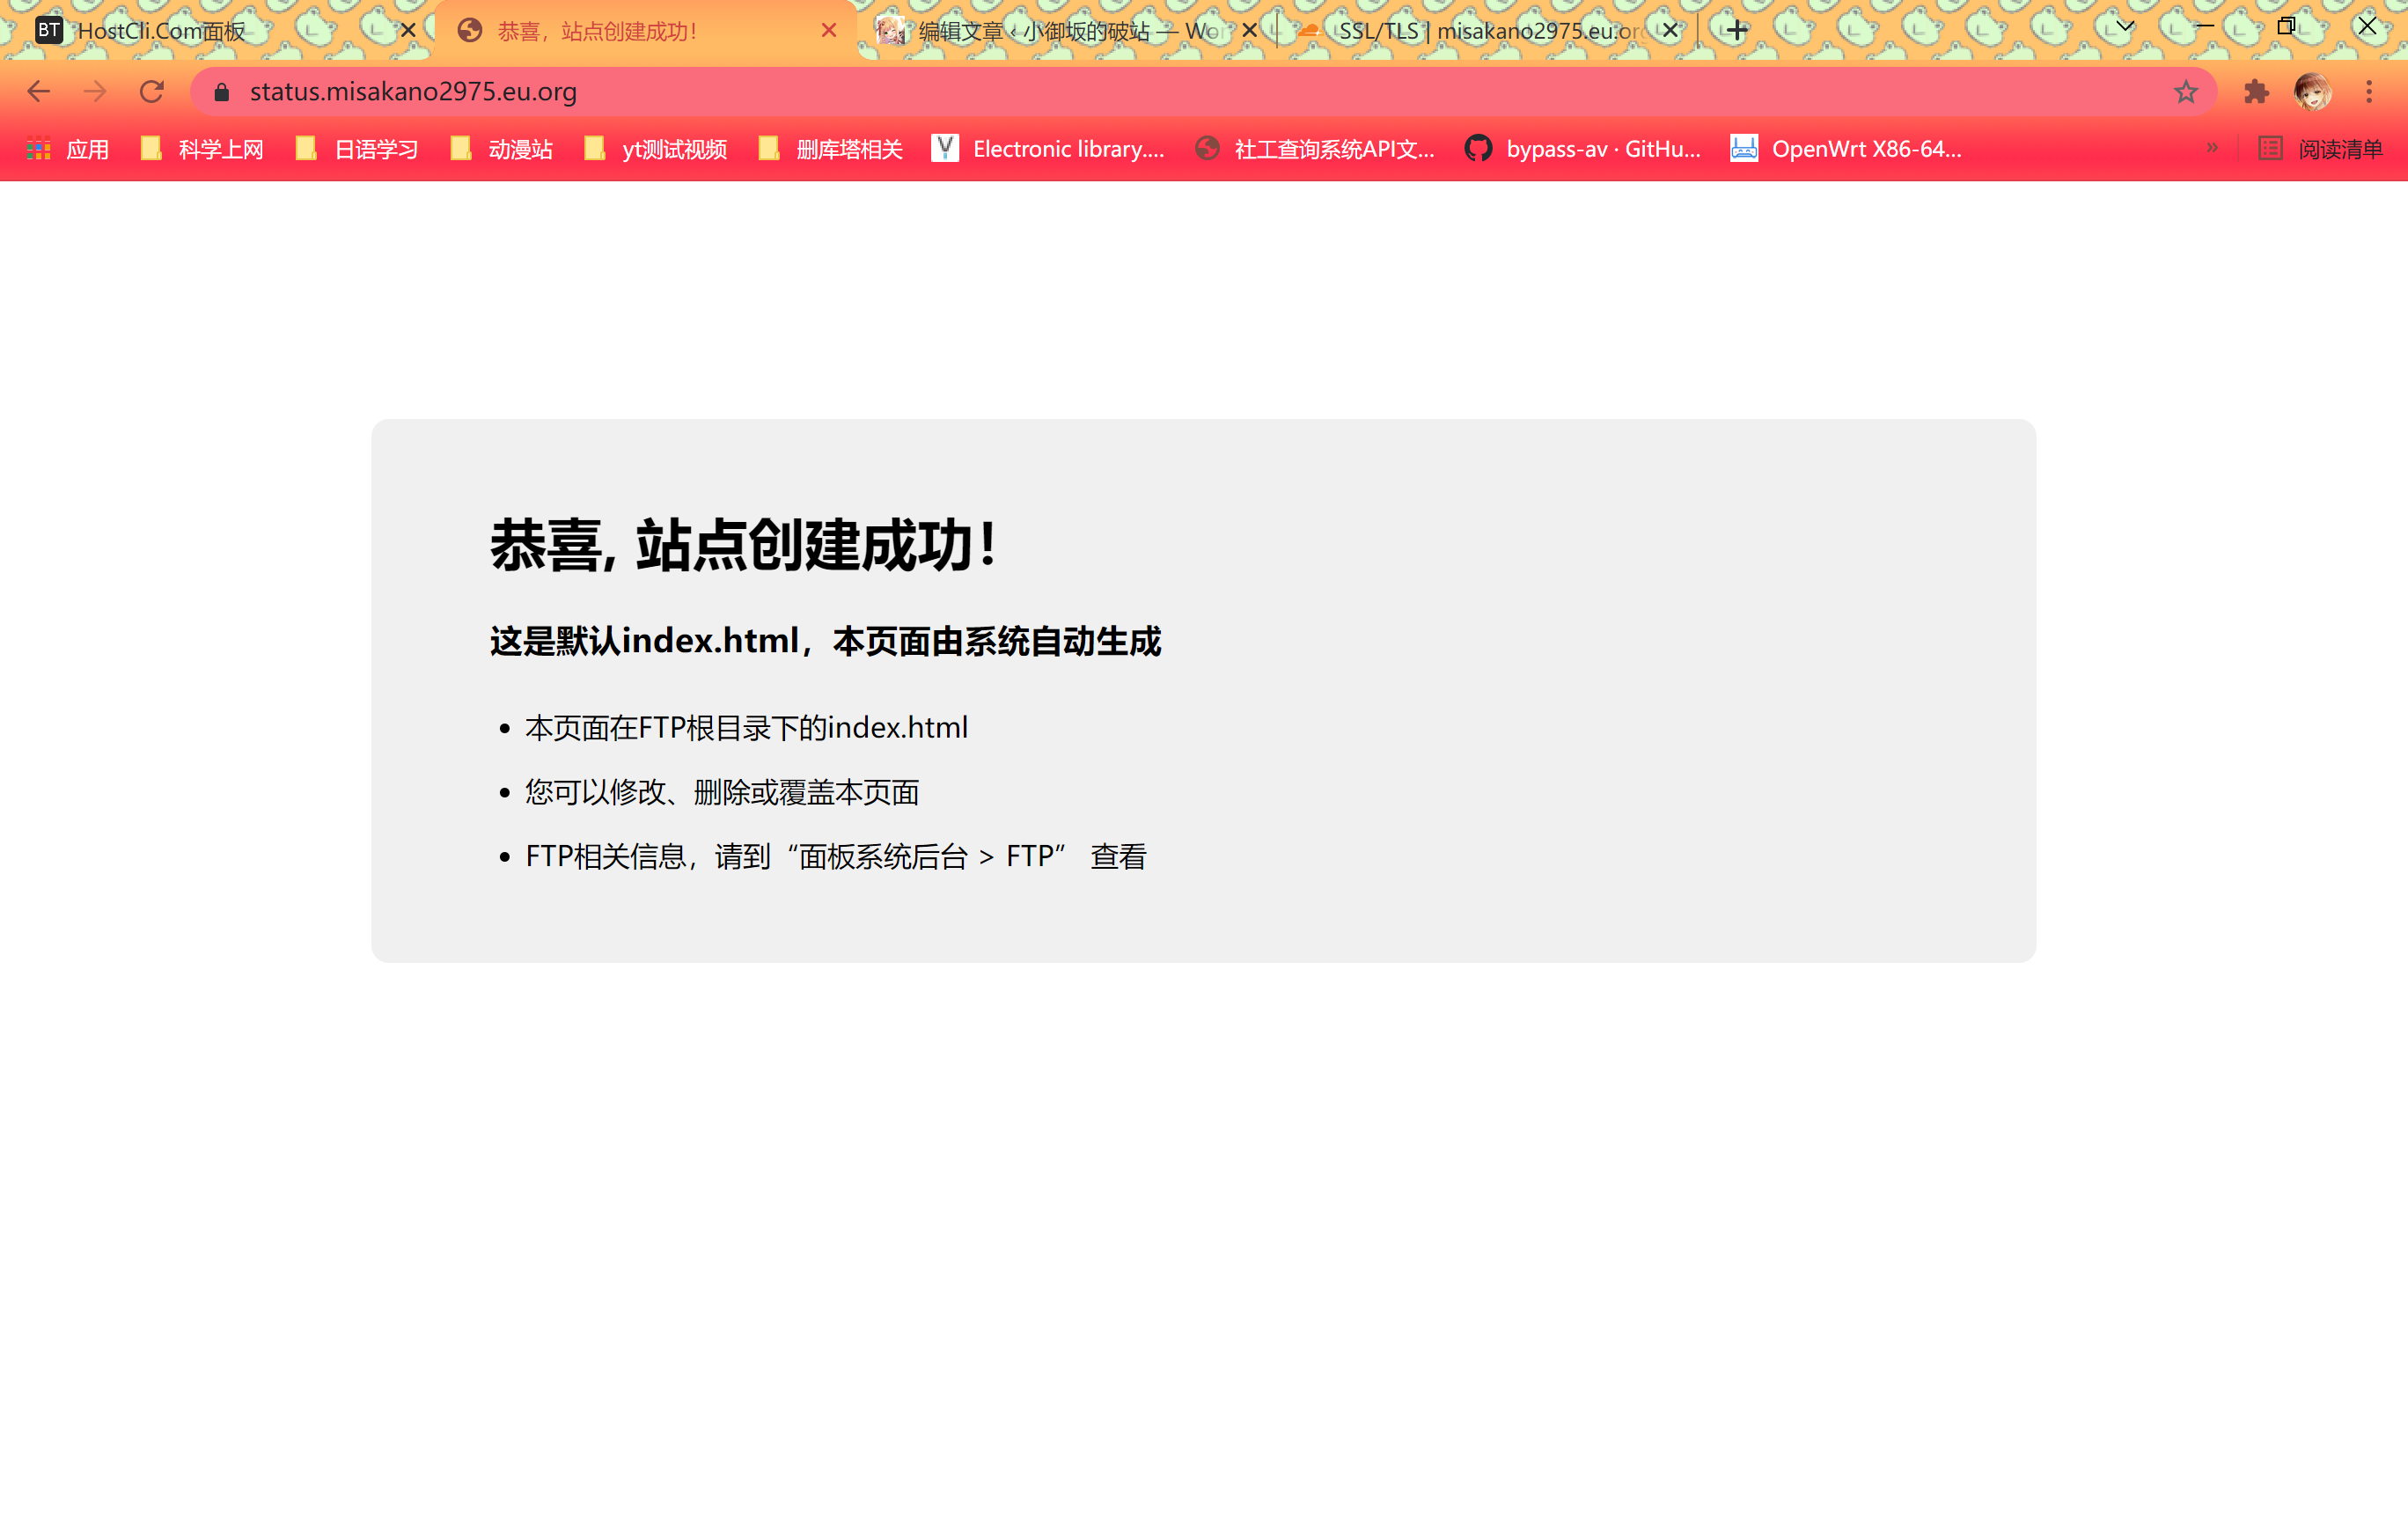Open the 科学上网 bookmark folder
Viewport: 2408px width, 1521px height.
202,149
